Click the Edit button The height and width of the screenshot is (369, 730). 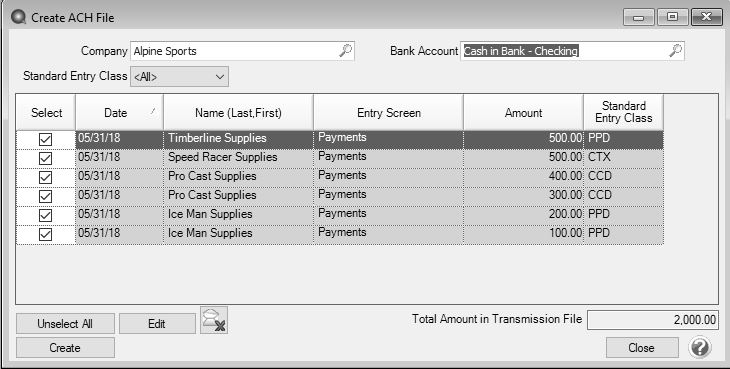tap(157, 324)
